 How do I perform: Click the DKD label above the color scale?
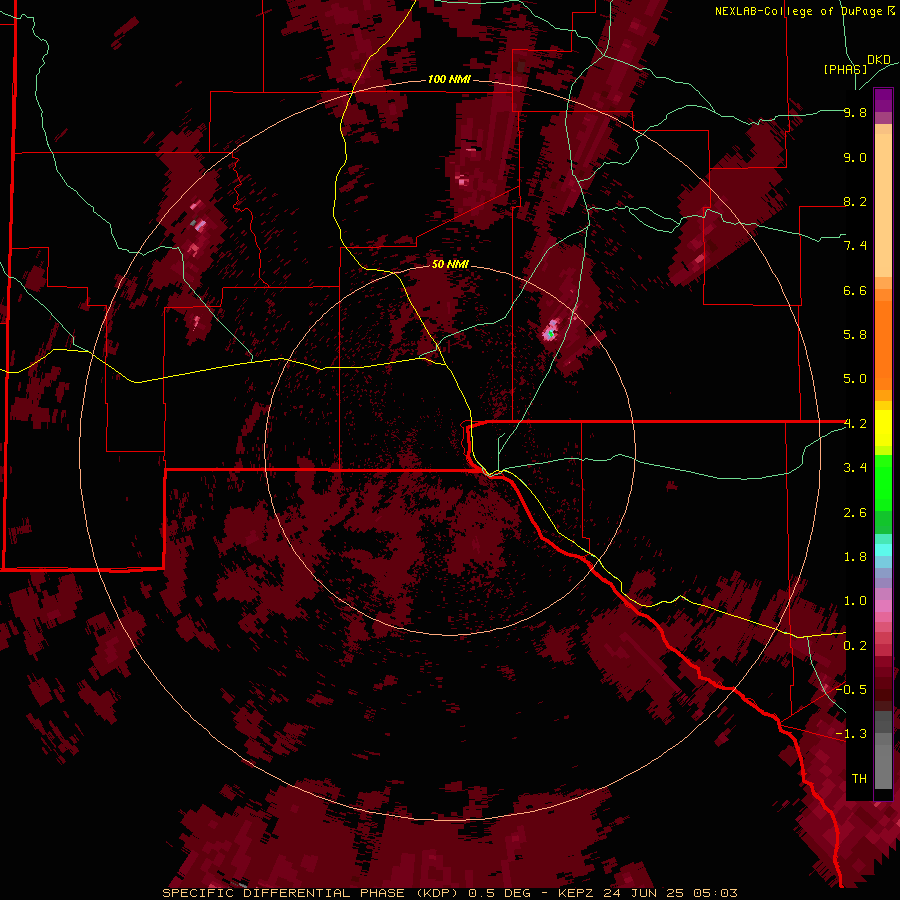tap(879, 60)
